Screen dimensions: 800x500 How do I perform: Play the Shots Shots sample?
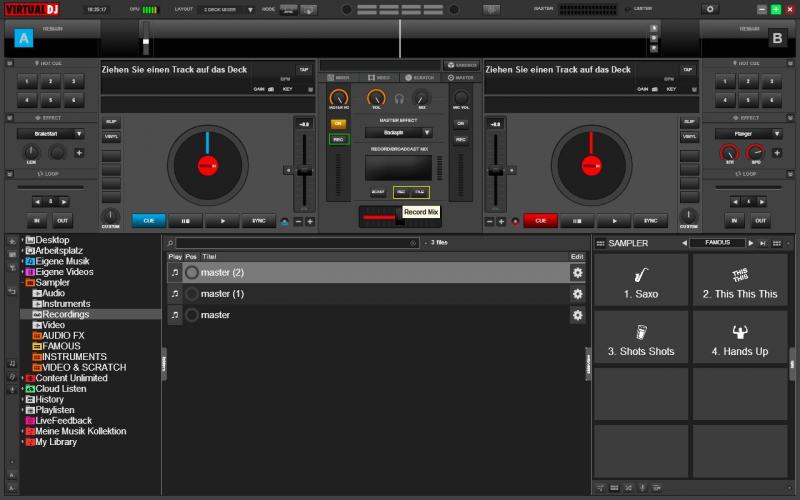click(x=640, y=336)
